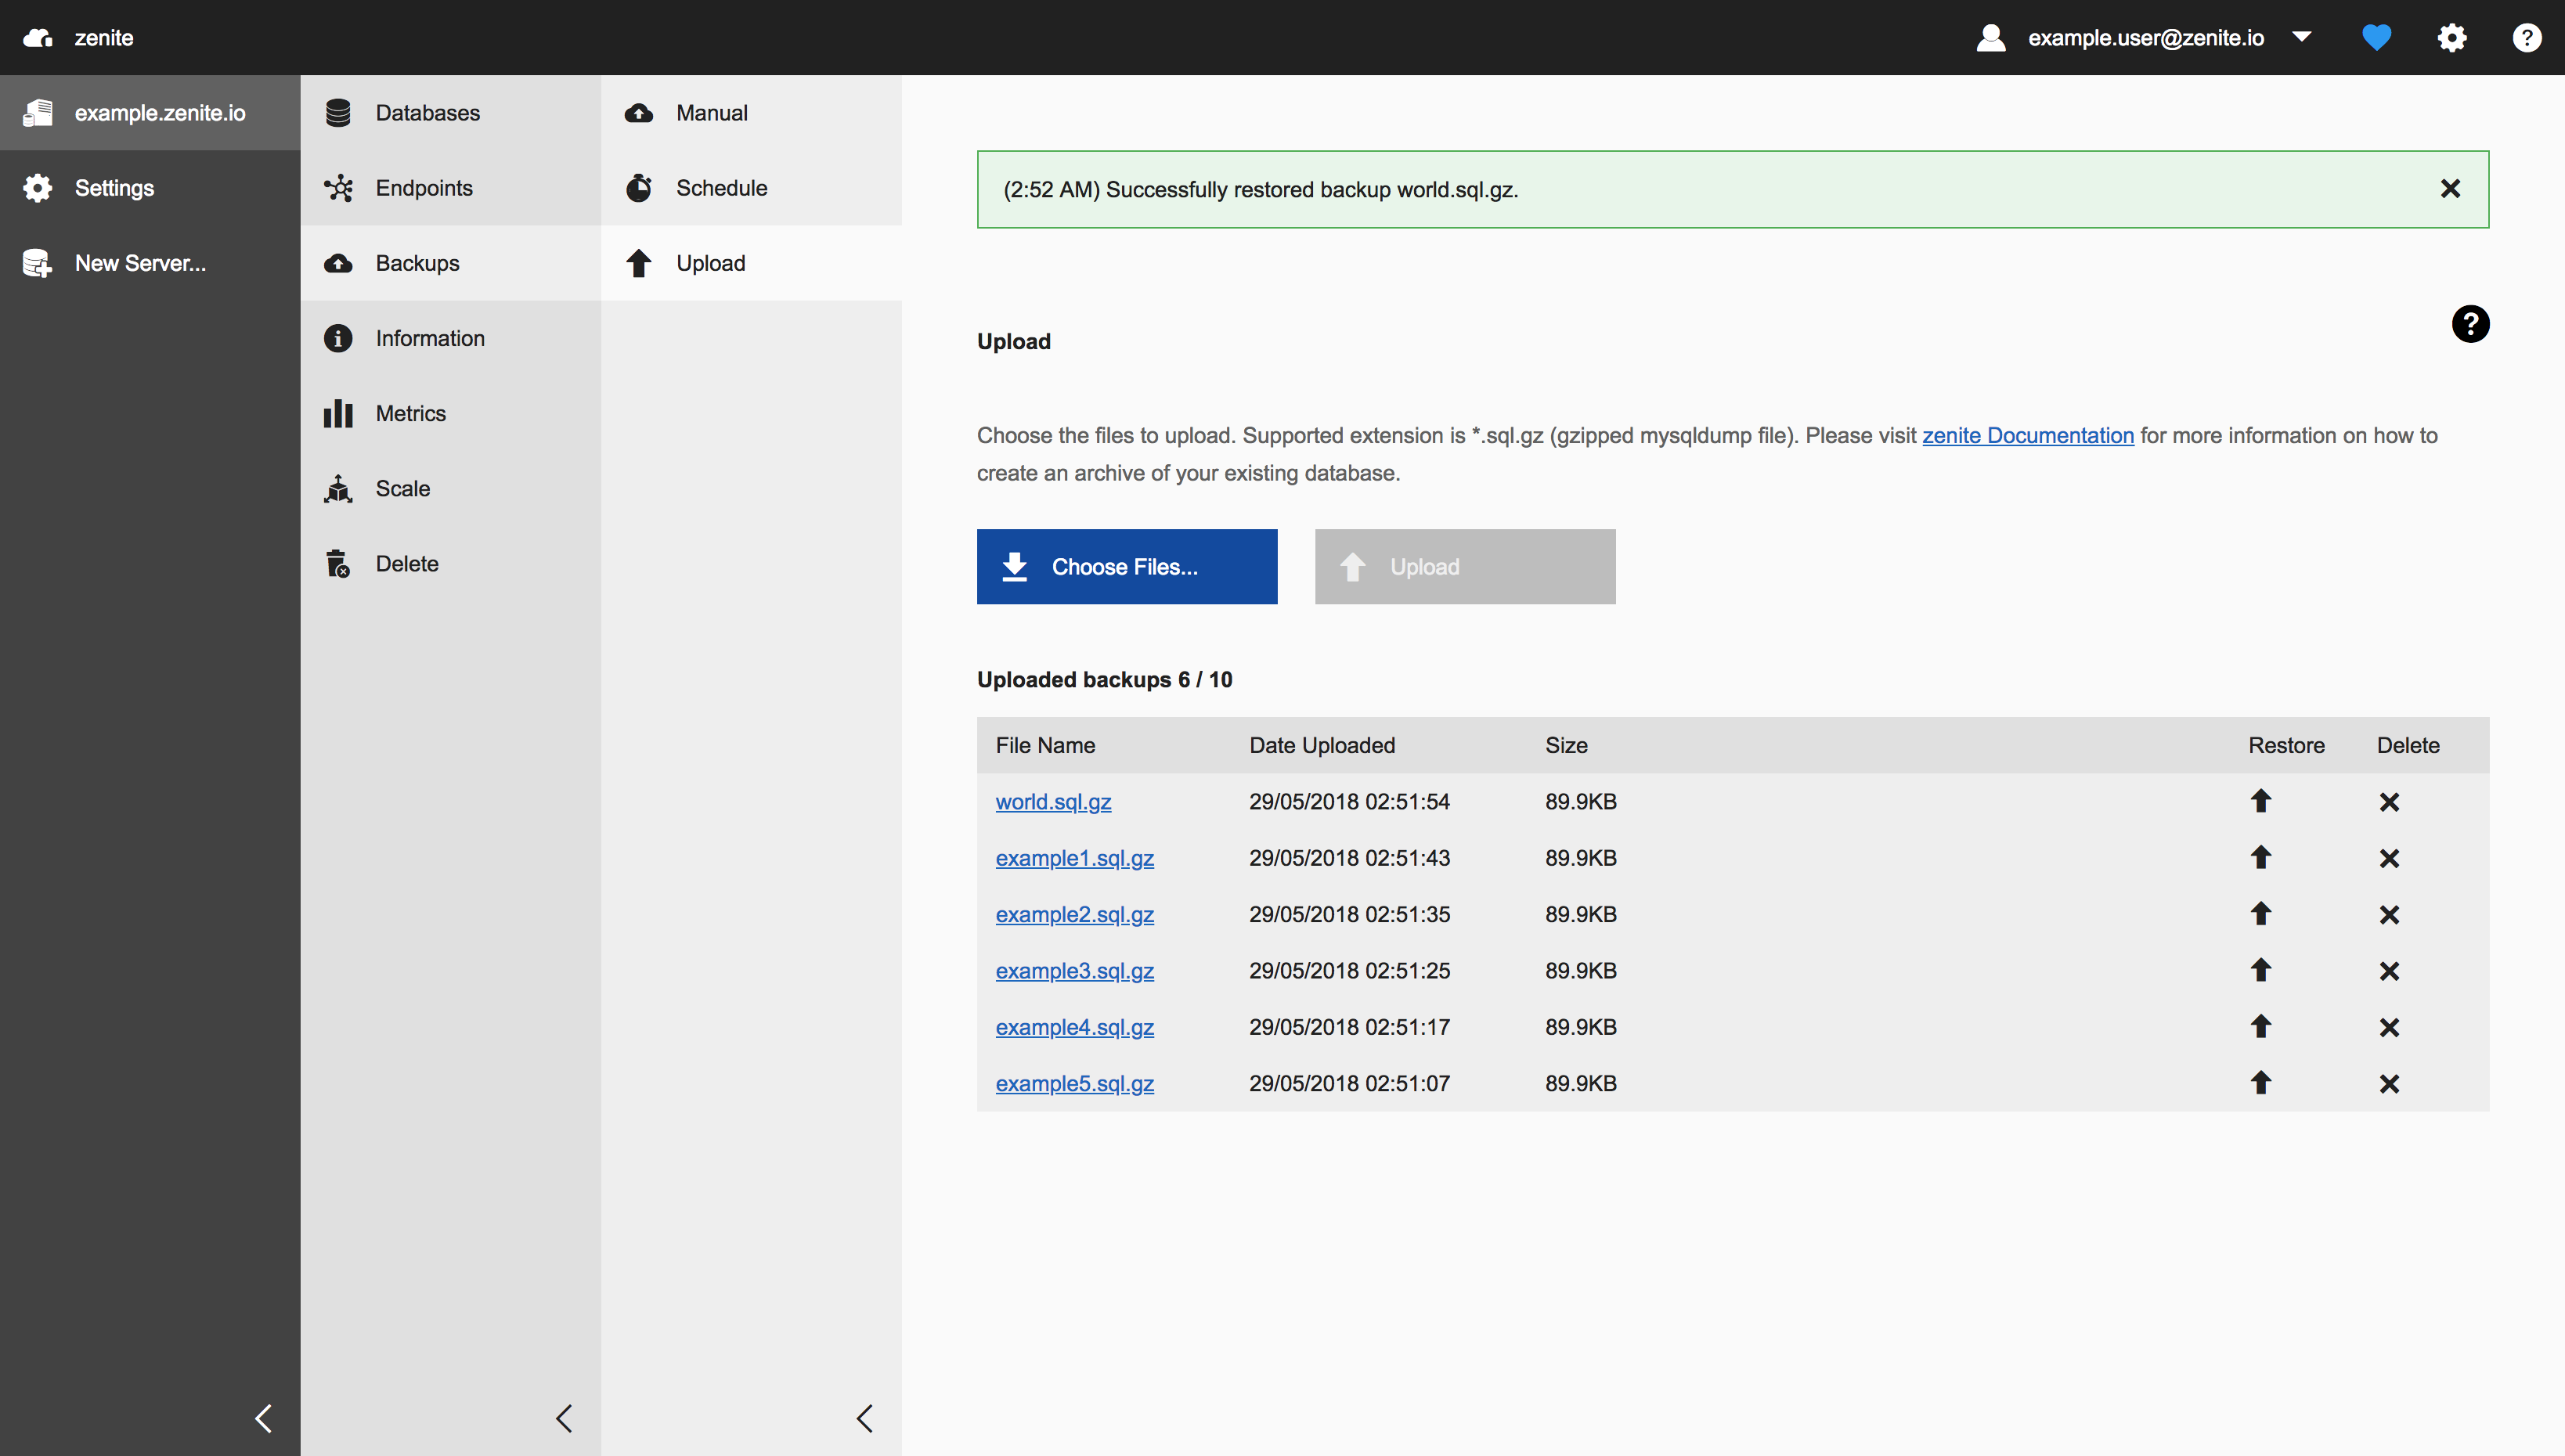Image resolution: width=2565 pixels, height=1456 pixels.
Task: Select Manual backup option
Action: [x=711, y=113]
